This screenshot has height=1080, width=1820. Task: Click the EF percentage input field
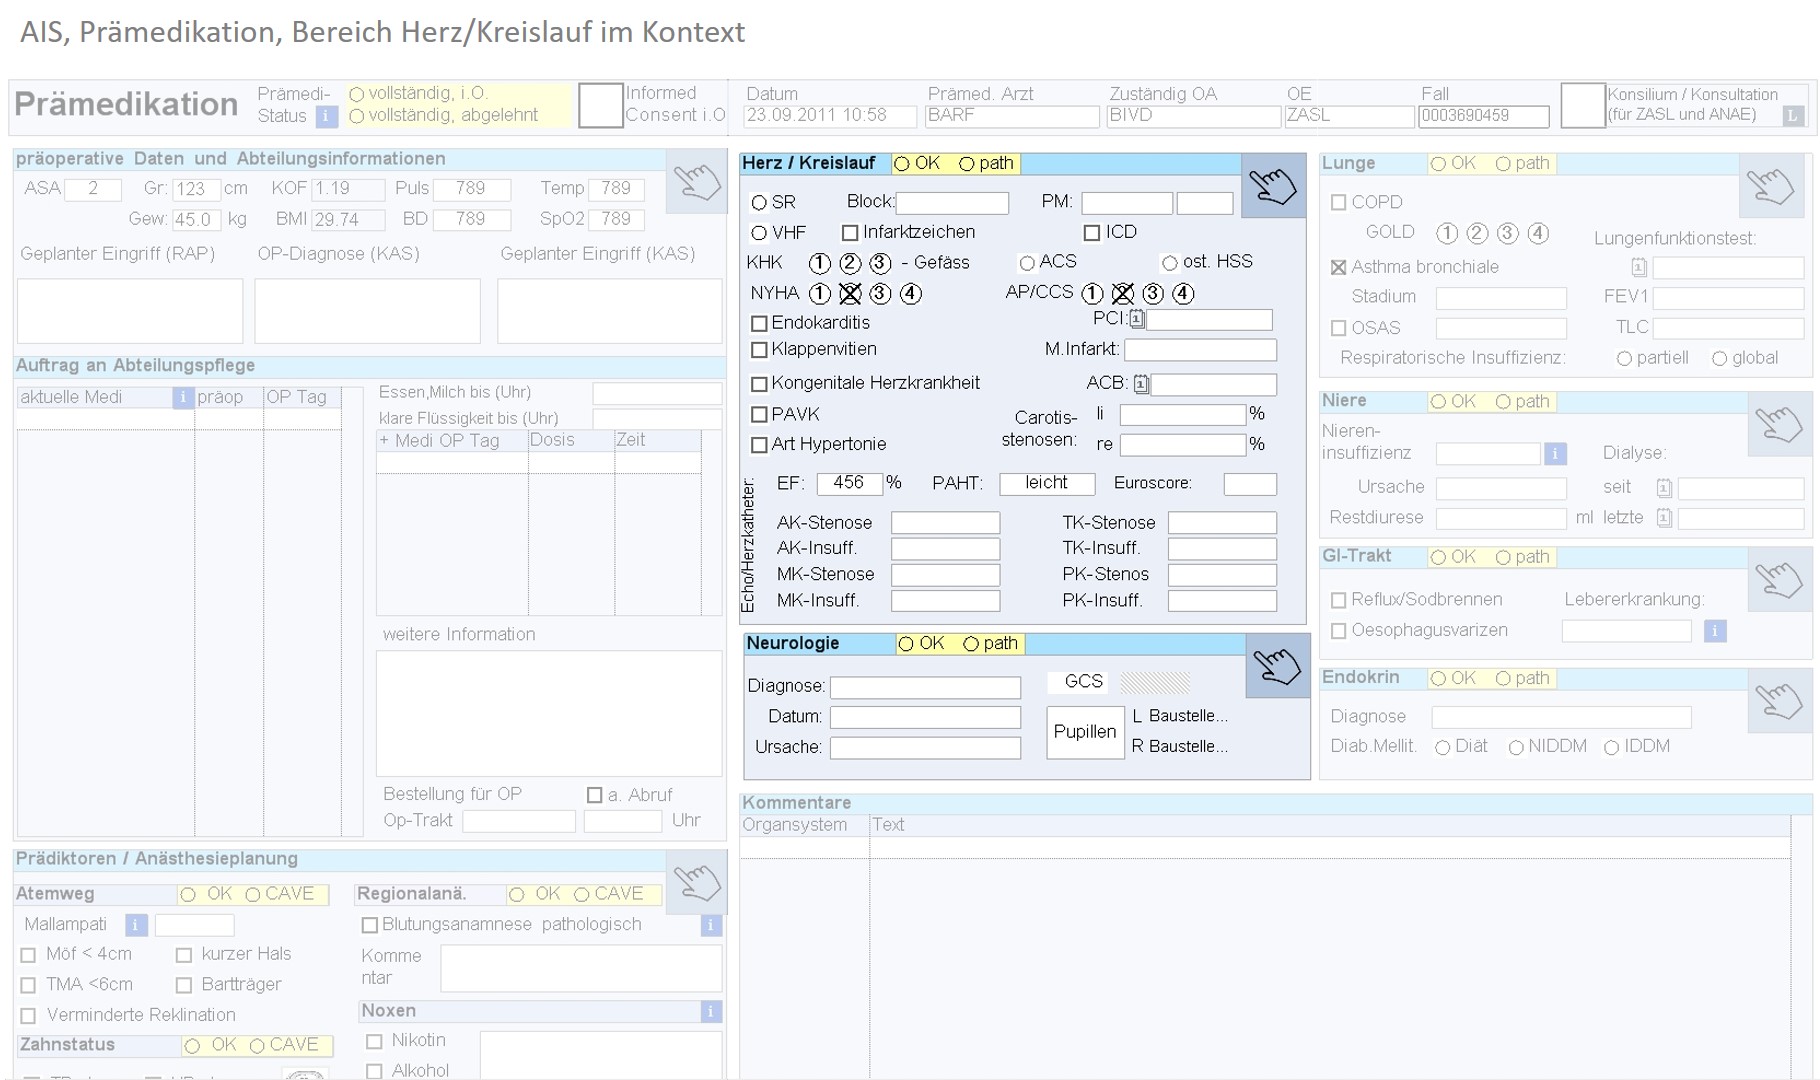[848, 483]
